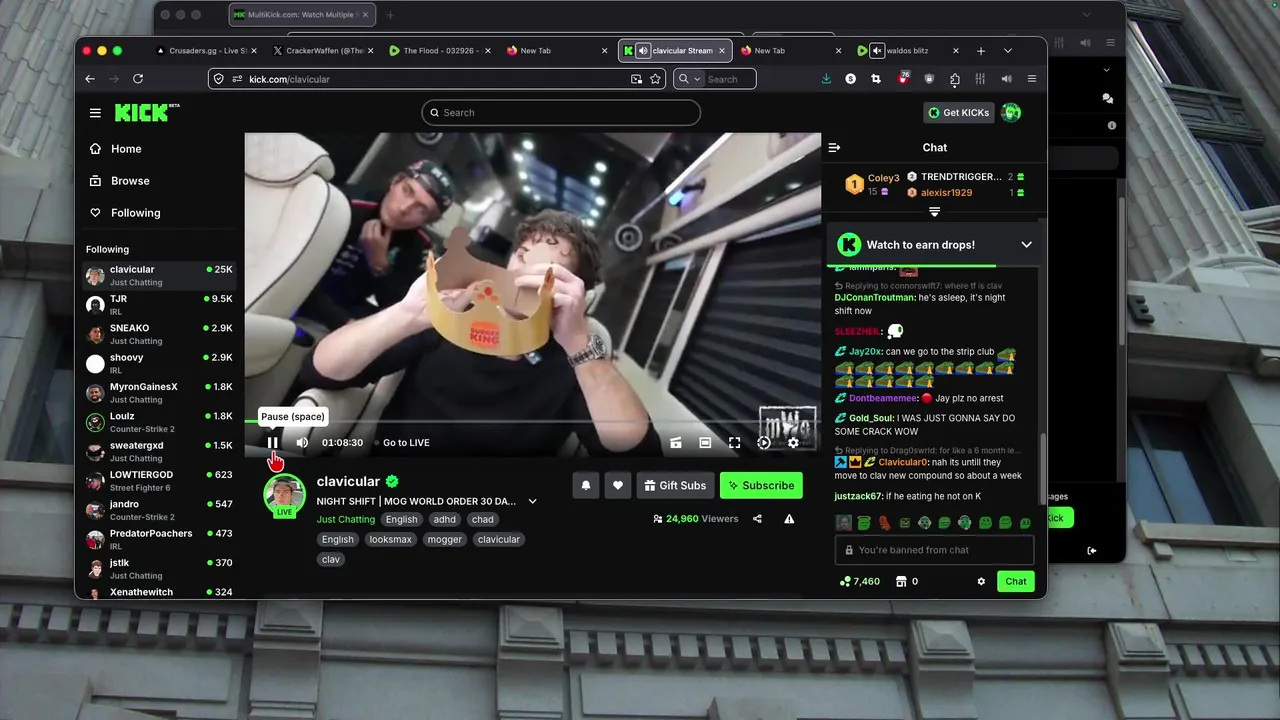Image resolution: width=1280 pixels, height=720 pixels.
Task: Share the stream via share icon
Action: tap(757, 519)
